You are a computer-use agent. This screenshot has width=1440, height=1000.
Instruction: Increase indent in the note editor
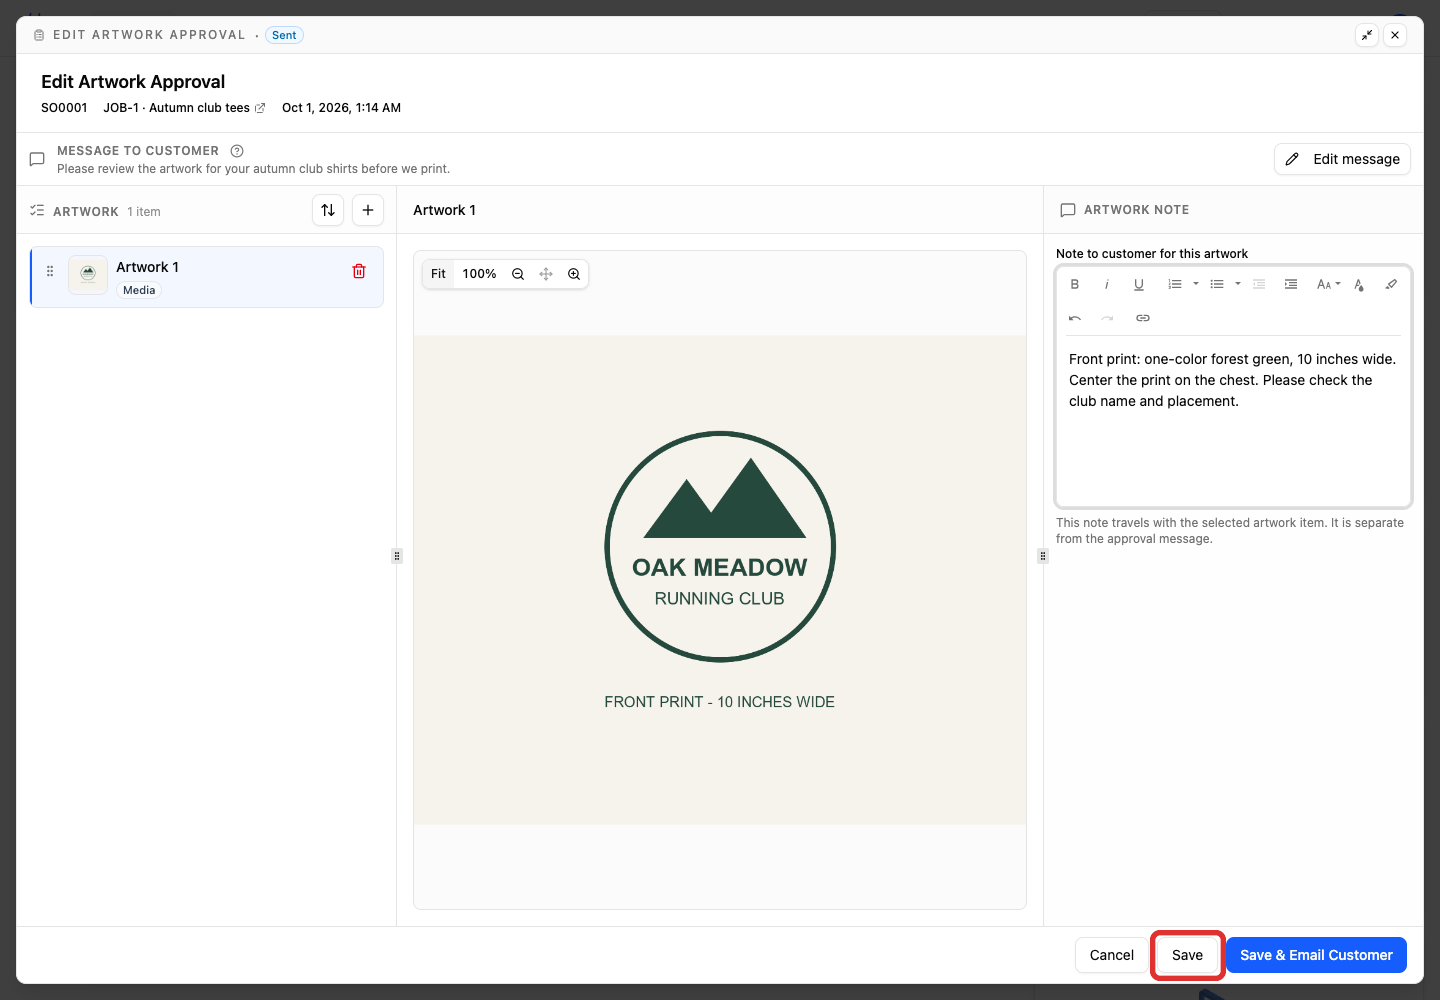pos(1291,284)
